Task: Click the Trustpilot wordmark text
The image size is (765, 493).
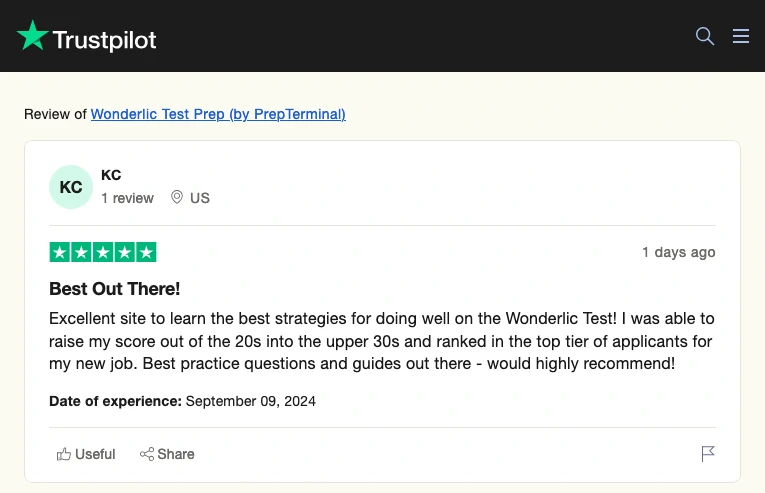Action: coord(104,40)
